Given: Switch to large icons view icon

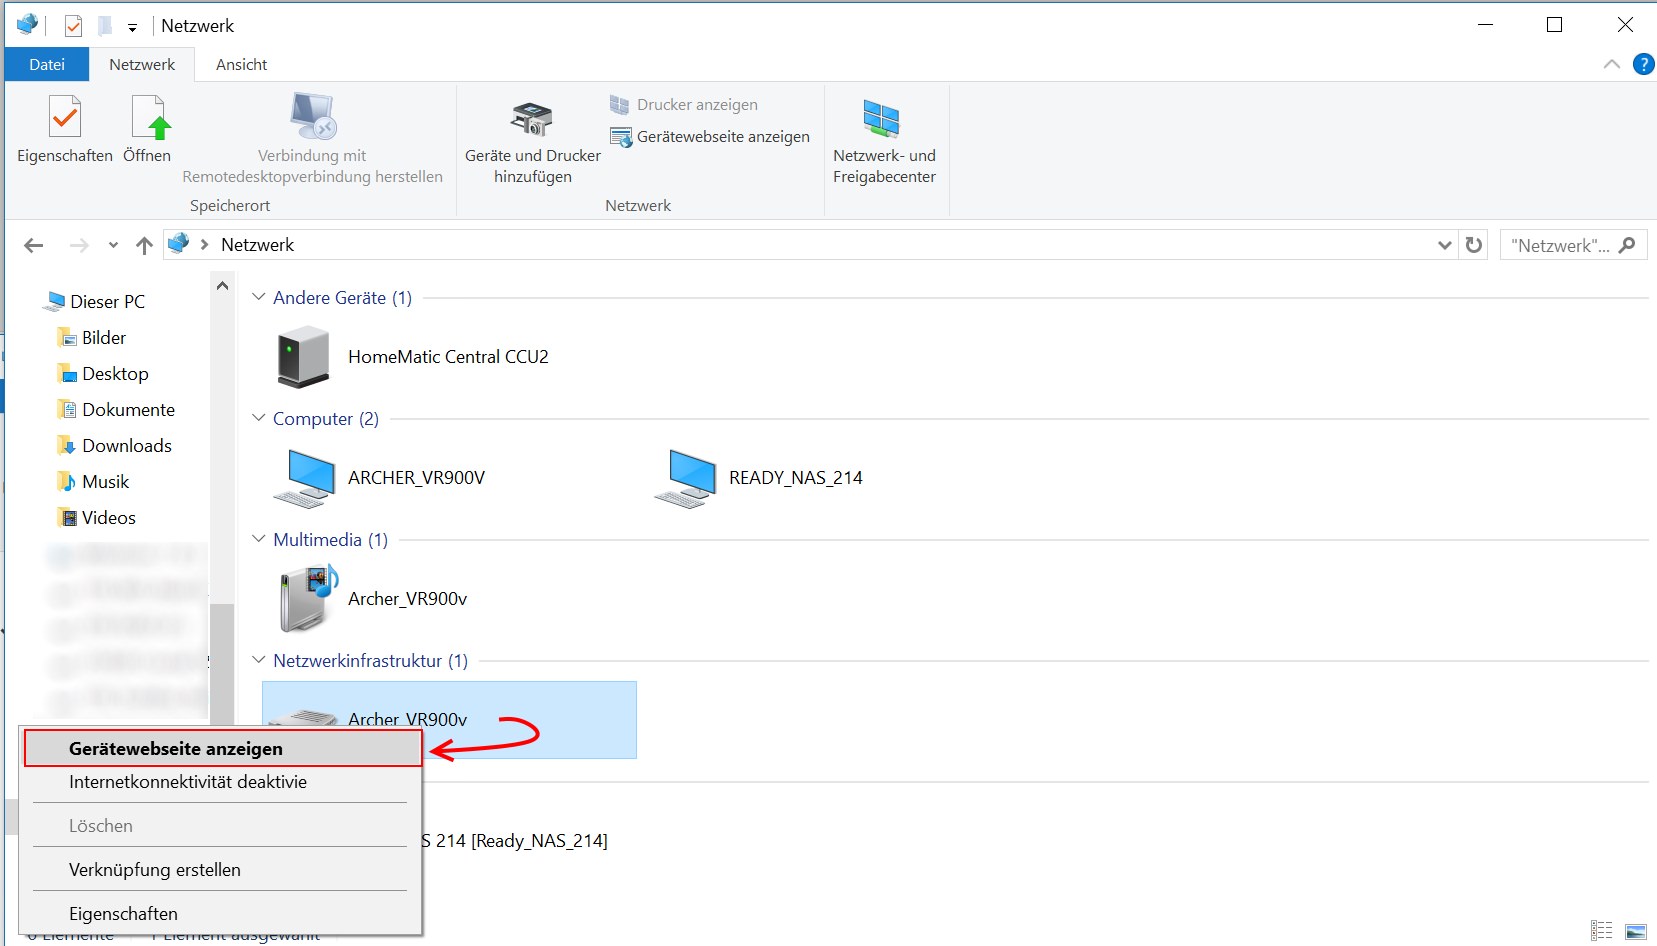Looking at the screenshot, I should pos(1636,931).
